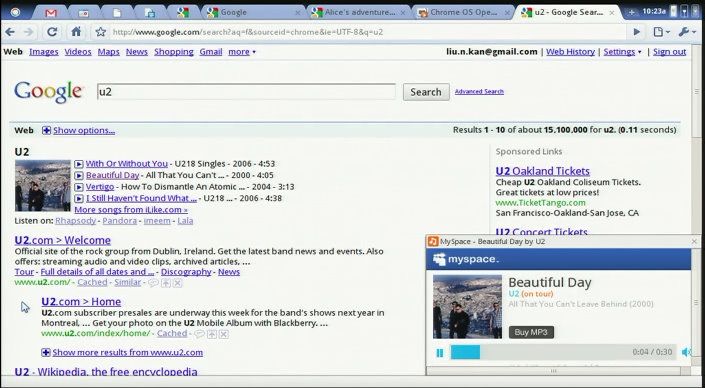Screen dimensions: 705x388
Task: Play I Still Haven't Found What song
Action: point(79,198)
